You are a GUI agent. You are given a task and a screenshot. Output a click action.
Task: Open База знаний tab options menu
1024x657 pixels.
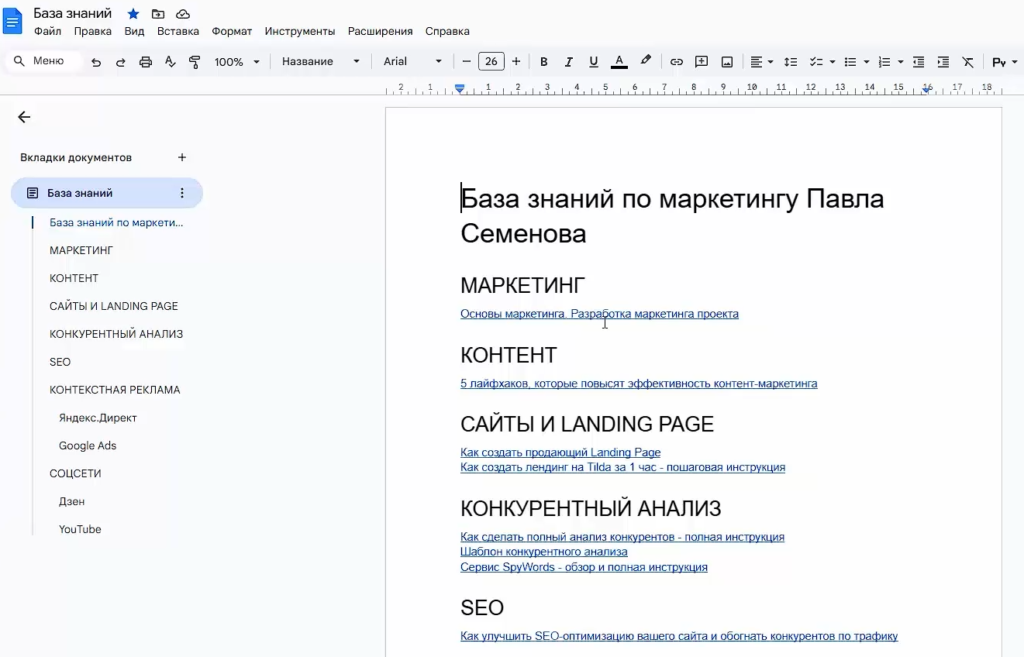tap(182, 193)
